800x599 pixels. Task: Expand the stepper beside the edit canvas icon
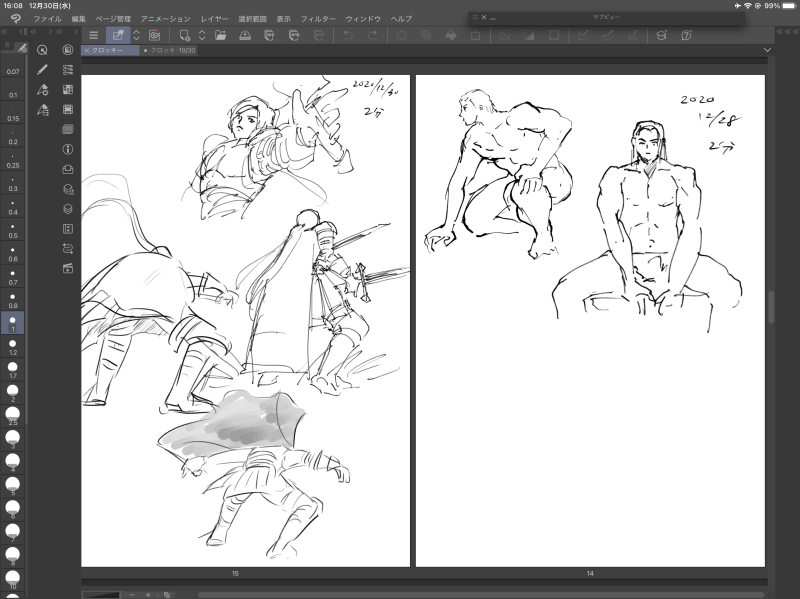click(136, 35)
